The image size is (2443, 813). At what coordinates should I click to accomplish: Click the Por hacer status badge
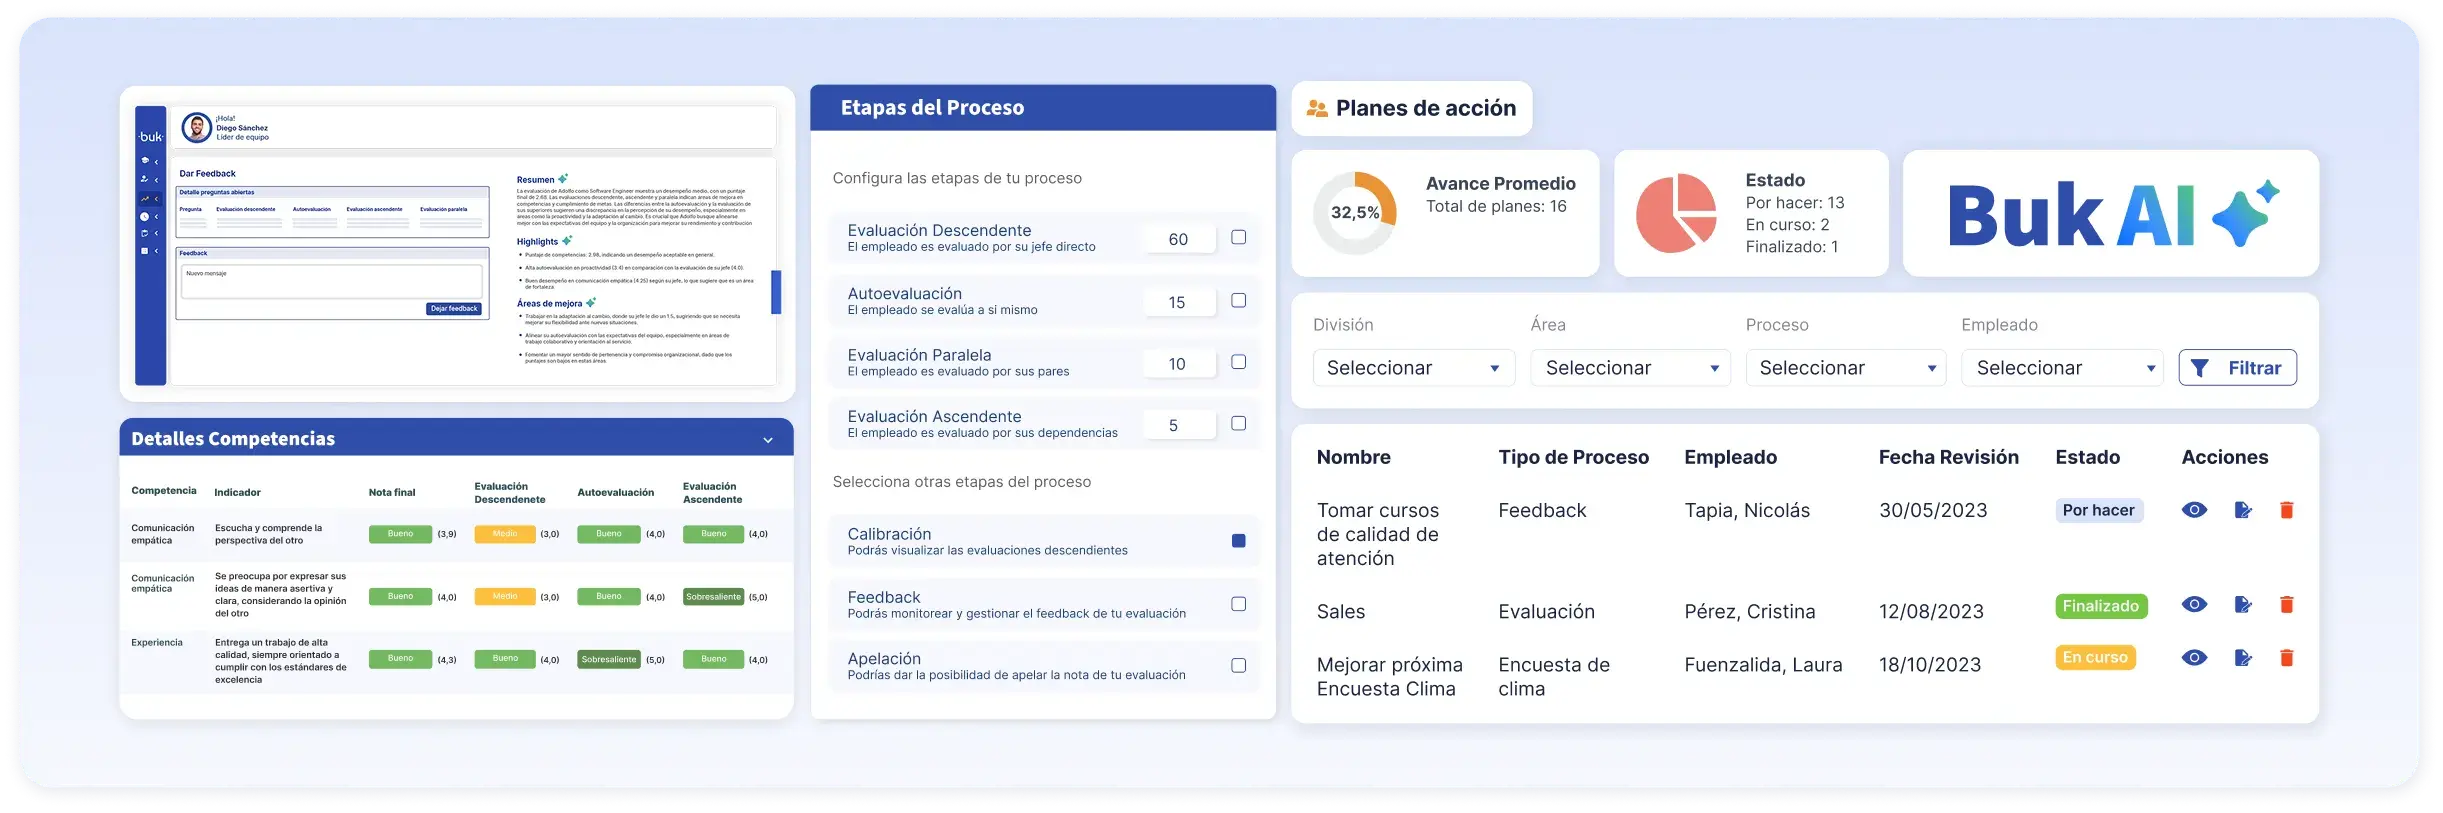[2098, 510]
